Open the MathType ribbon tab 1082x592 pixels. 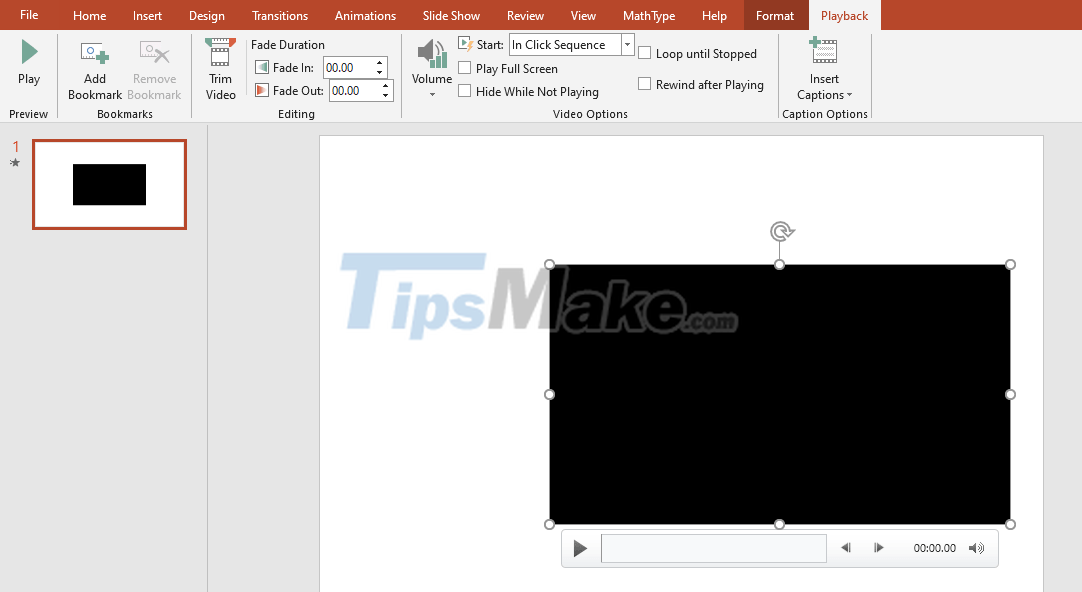tap(648, 15)
